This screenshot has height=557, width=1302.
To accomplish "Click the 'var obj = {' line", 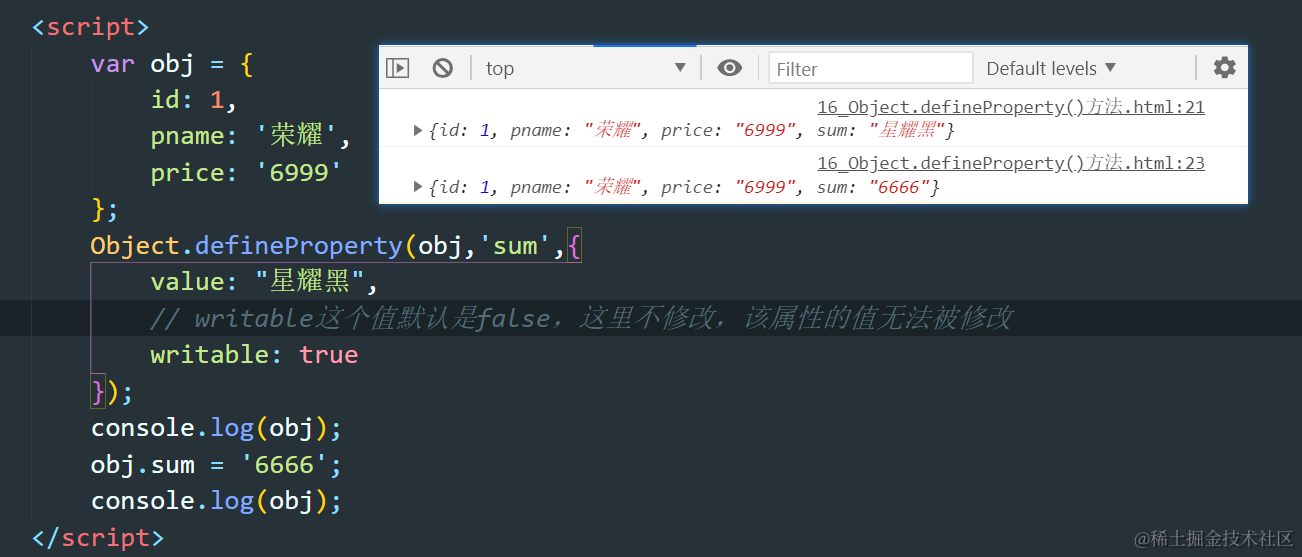I will [x=172, y=64].
